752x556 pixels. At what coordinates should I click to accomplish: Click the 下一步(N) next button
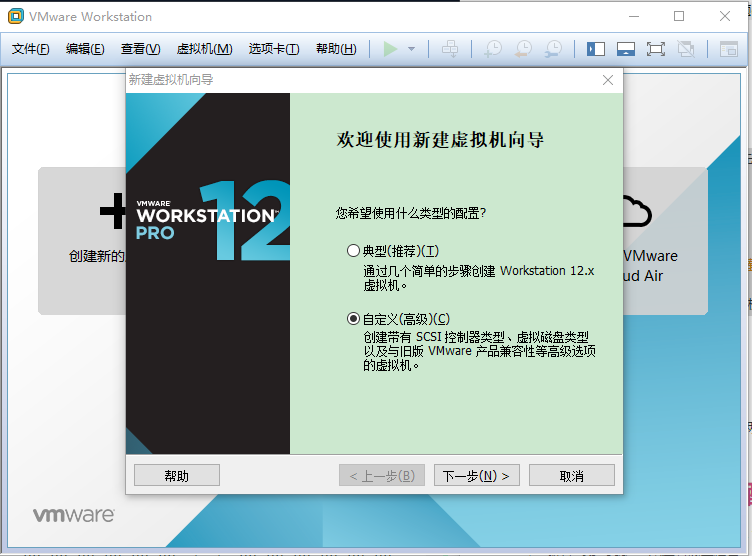[x=477, y=475]
